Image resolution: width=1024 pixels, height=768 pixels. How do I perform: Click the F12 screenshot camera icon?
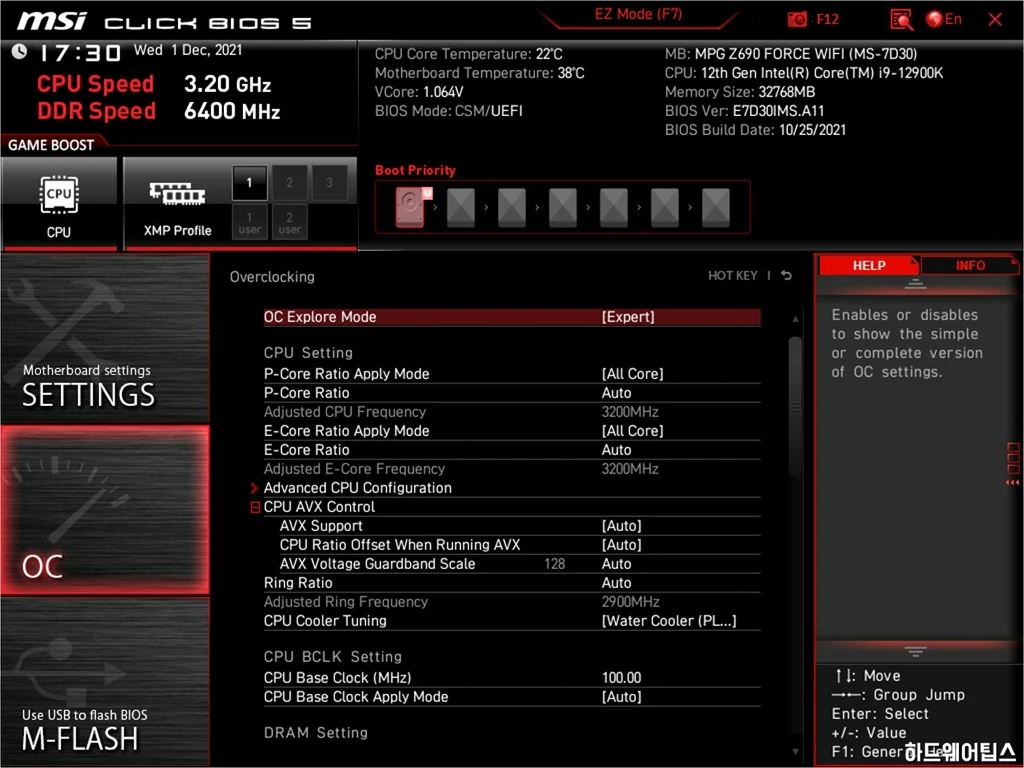(x=797, y=19)
